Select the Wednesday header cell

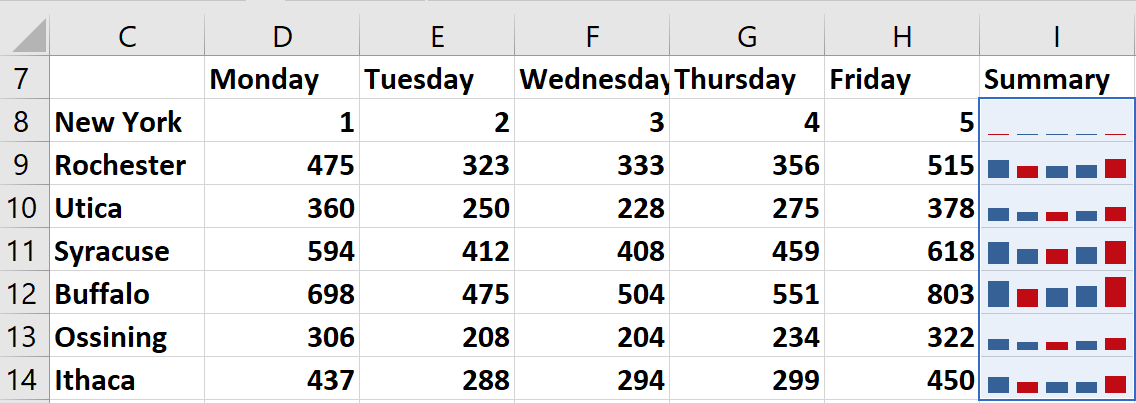(592, 80)
